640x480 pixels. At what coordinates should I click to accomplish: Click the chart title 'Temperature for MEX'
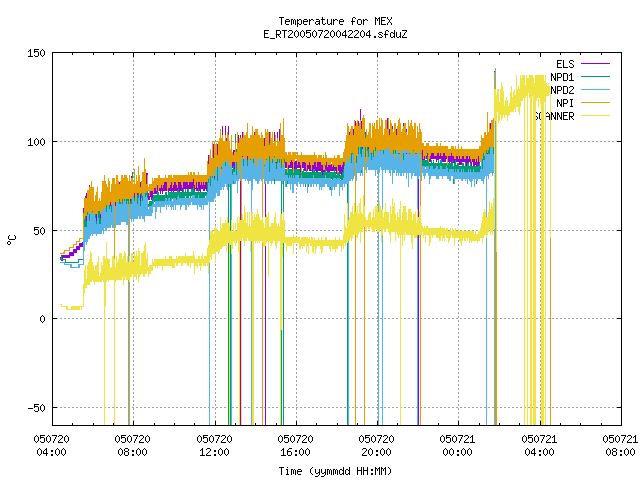(335, 21)
